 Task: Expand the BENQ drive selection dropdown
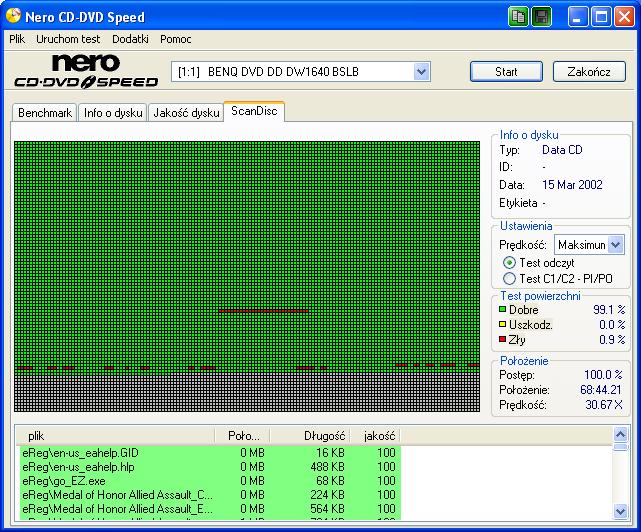[x=421, y=72]
